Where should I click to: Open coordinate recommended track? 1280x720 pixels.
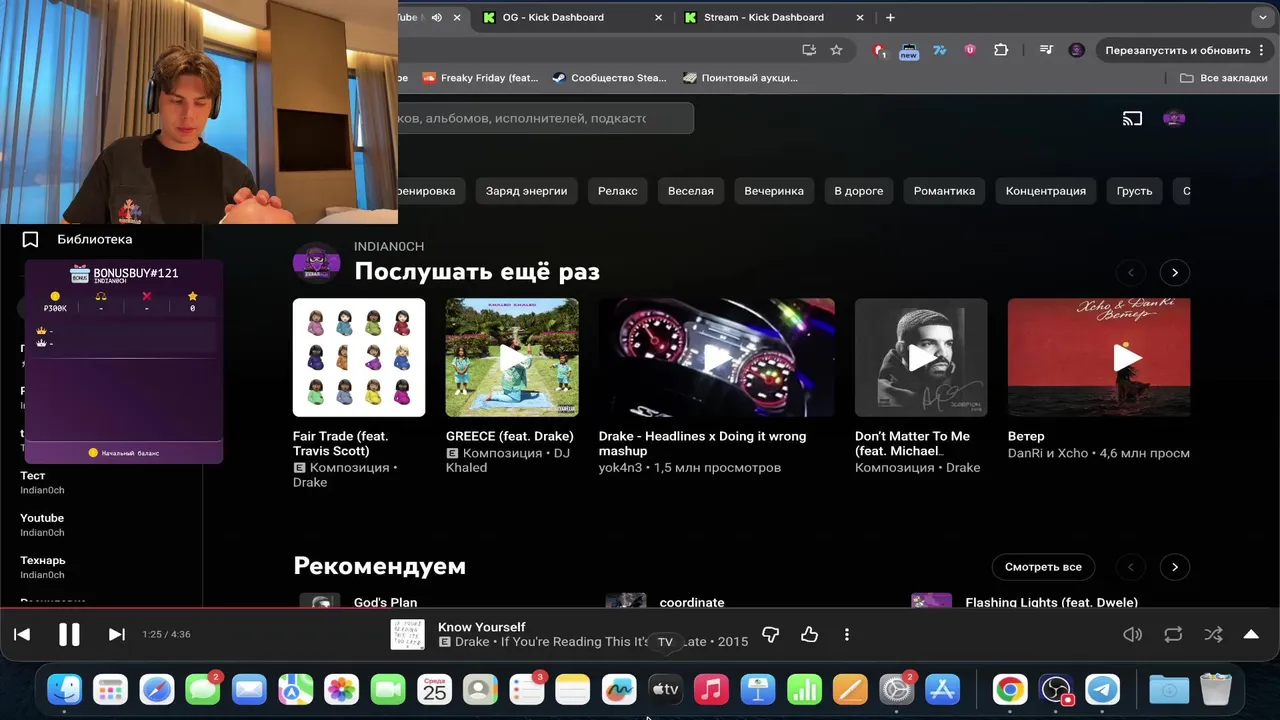[x=692, y=602]
